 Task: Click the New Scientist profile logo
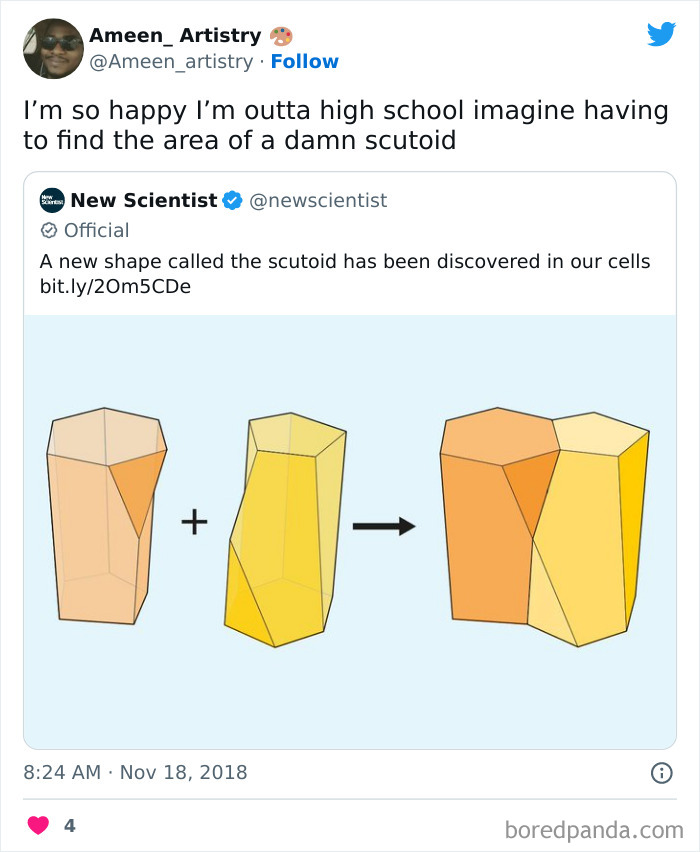50,200
